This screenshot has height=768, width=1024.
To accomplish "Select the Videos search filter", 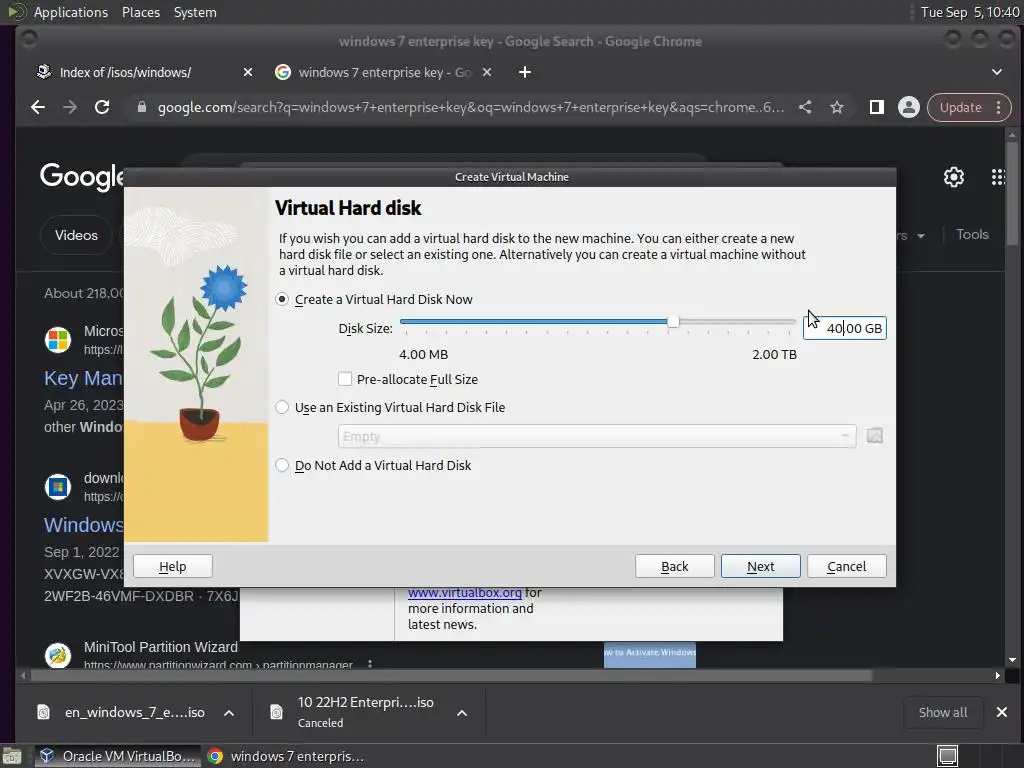I will click(76, 235).
